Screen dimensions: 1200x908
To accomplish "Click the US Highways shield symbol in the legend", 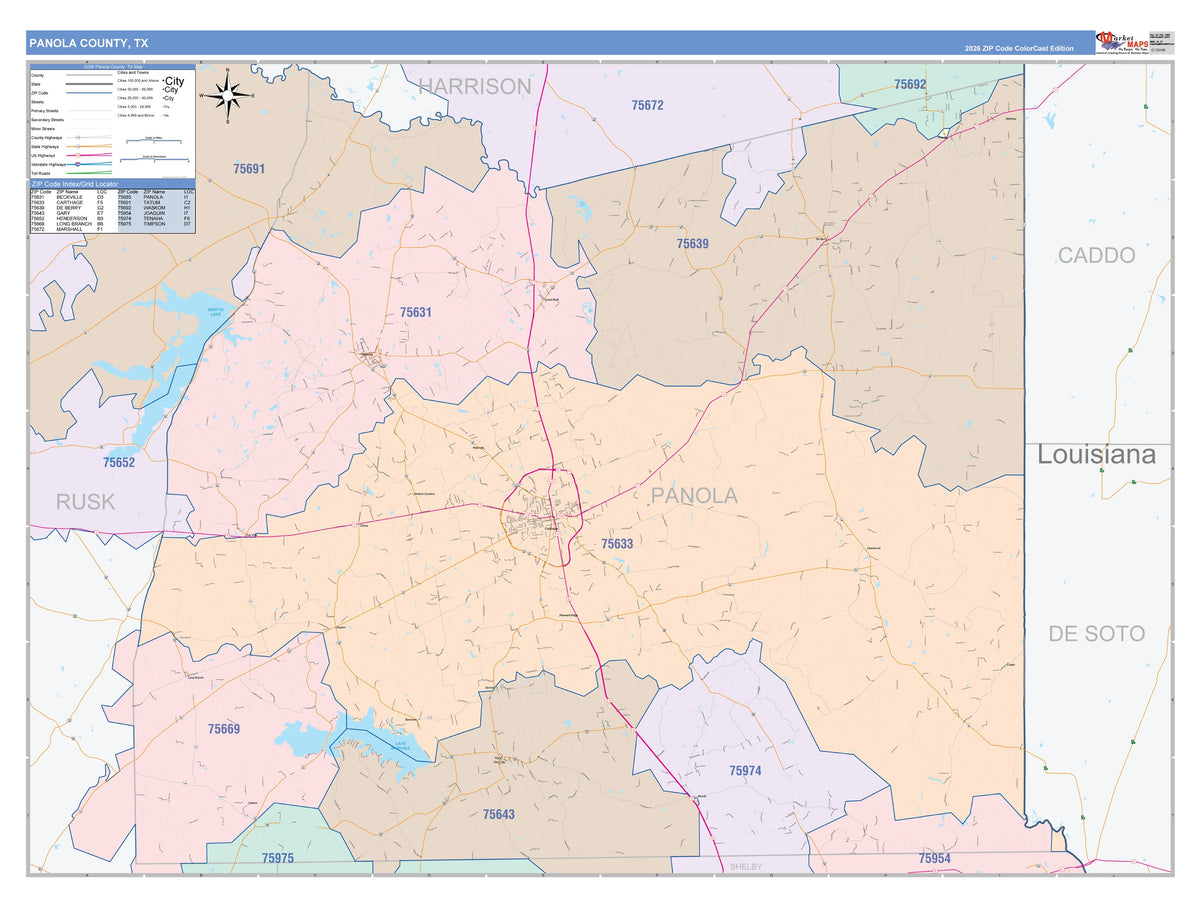I will [x=78, y=155].
